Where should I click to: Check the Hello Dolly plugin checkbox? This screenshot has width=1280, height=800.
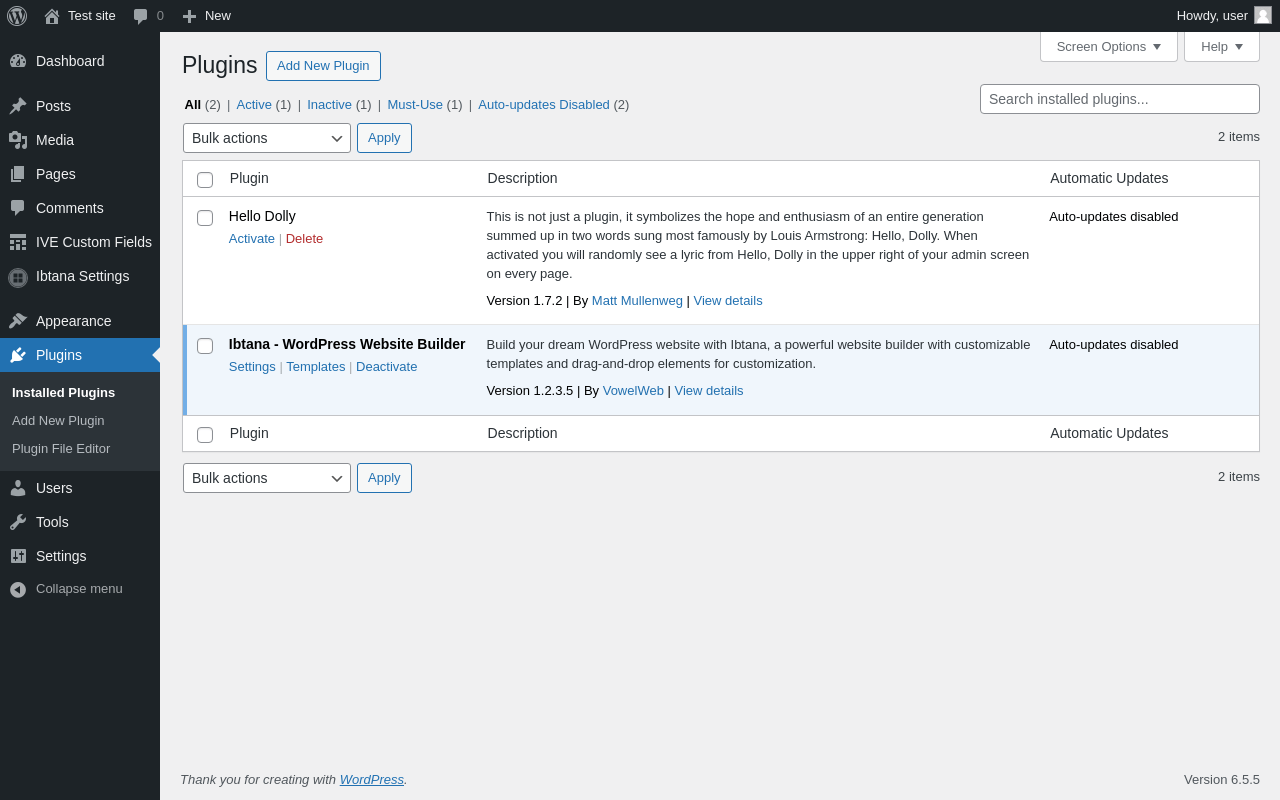pos(205,218)
